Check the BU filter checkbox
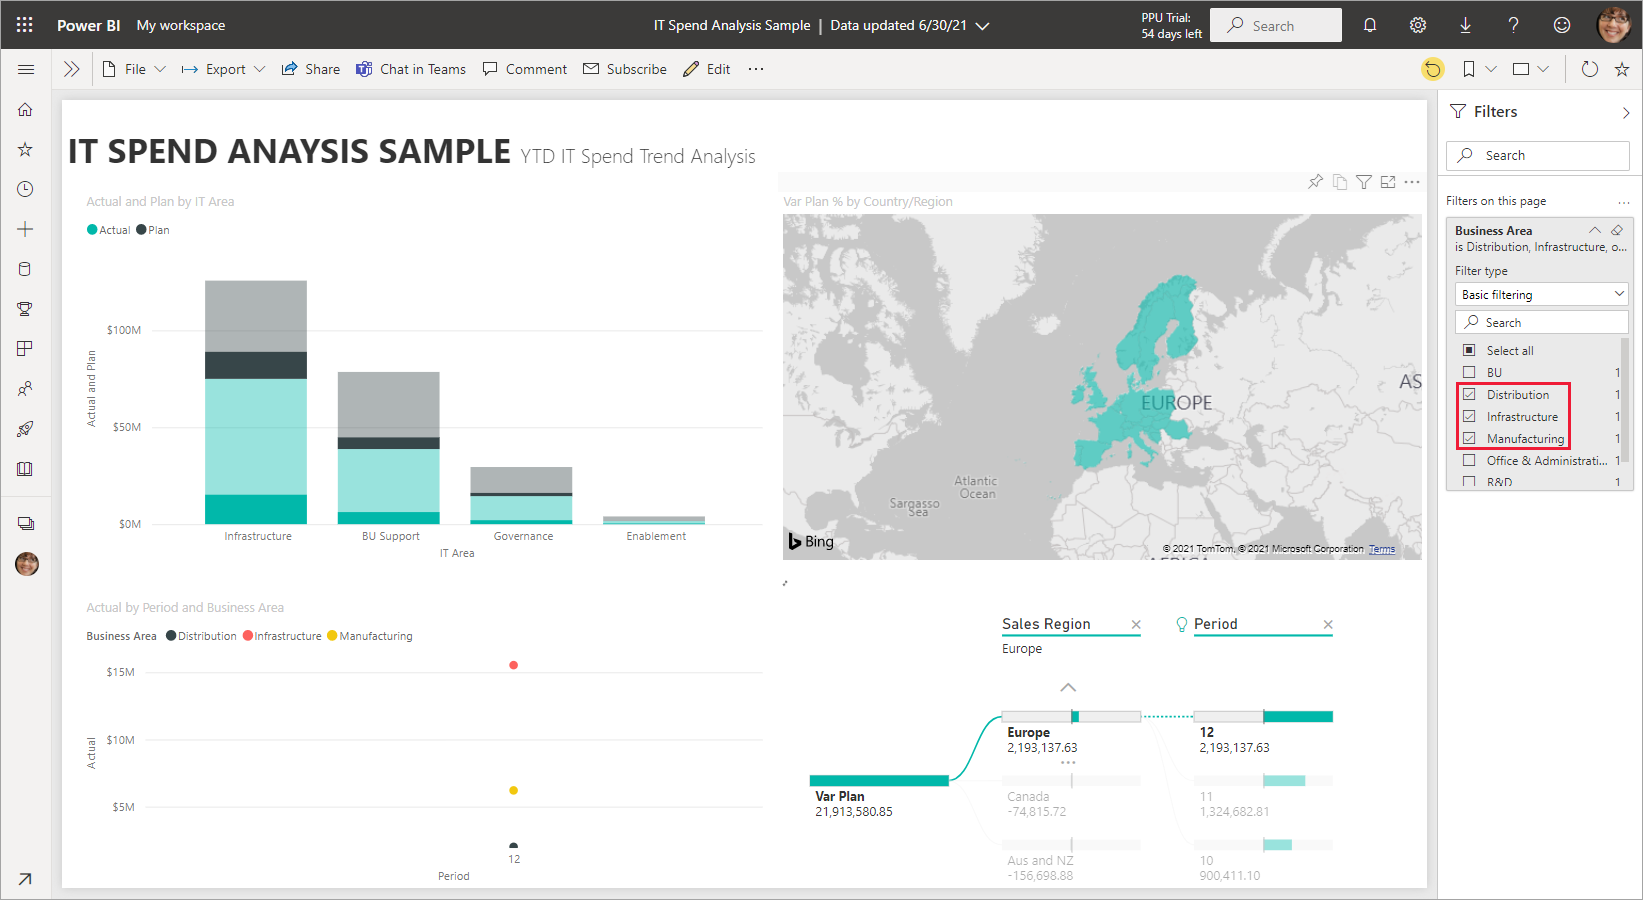Image resolution: width=1643 pixels, height=900 pixels. (x=1469, y=373)
